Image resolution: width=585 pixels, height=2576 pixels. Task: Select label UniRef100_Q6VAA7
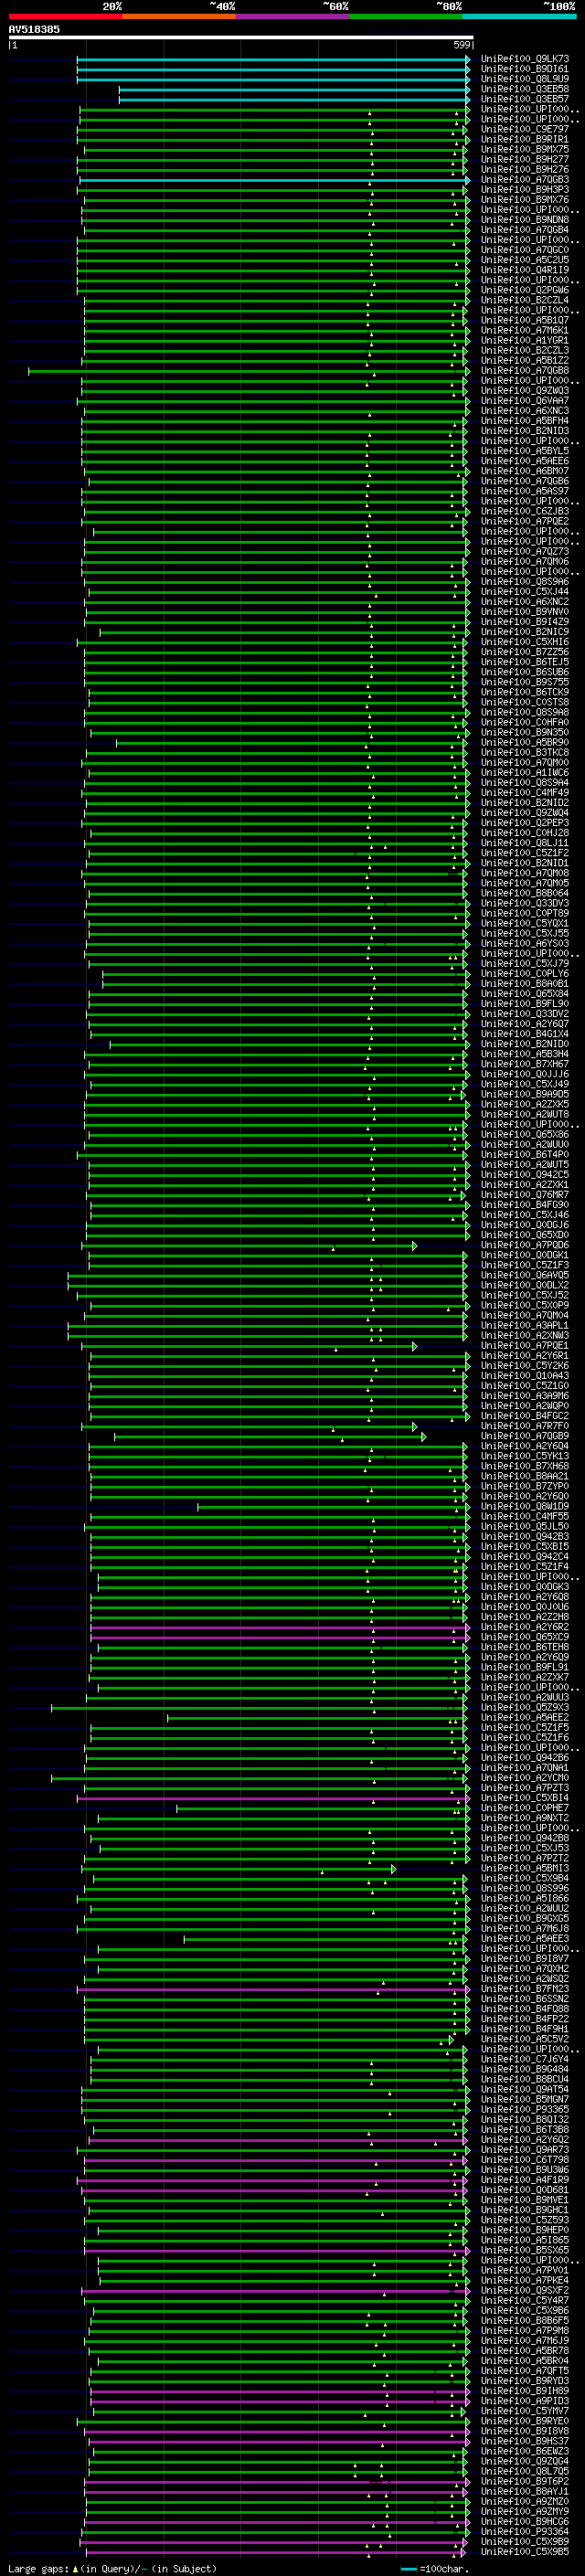pyautogui.click(x=524, y=400)
